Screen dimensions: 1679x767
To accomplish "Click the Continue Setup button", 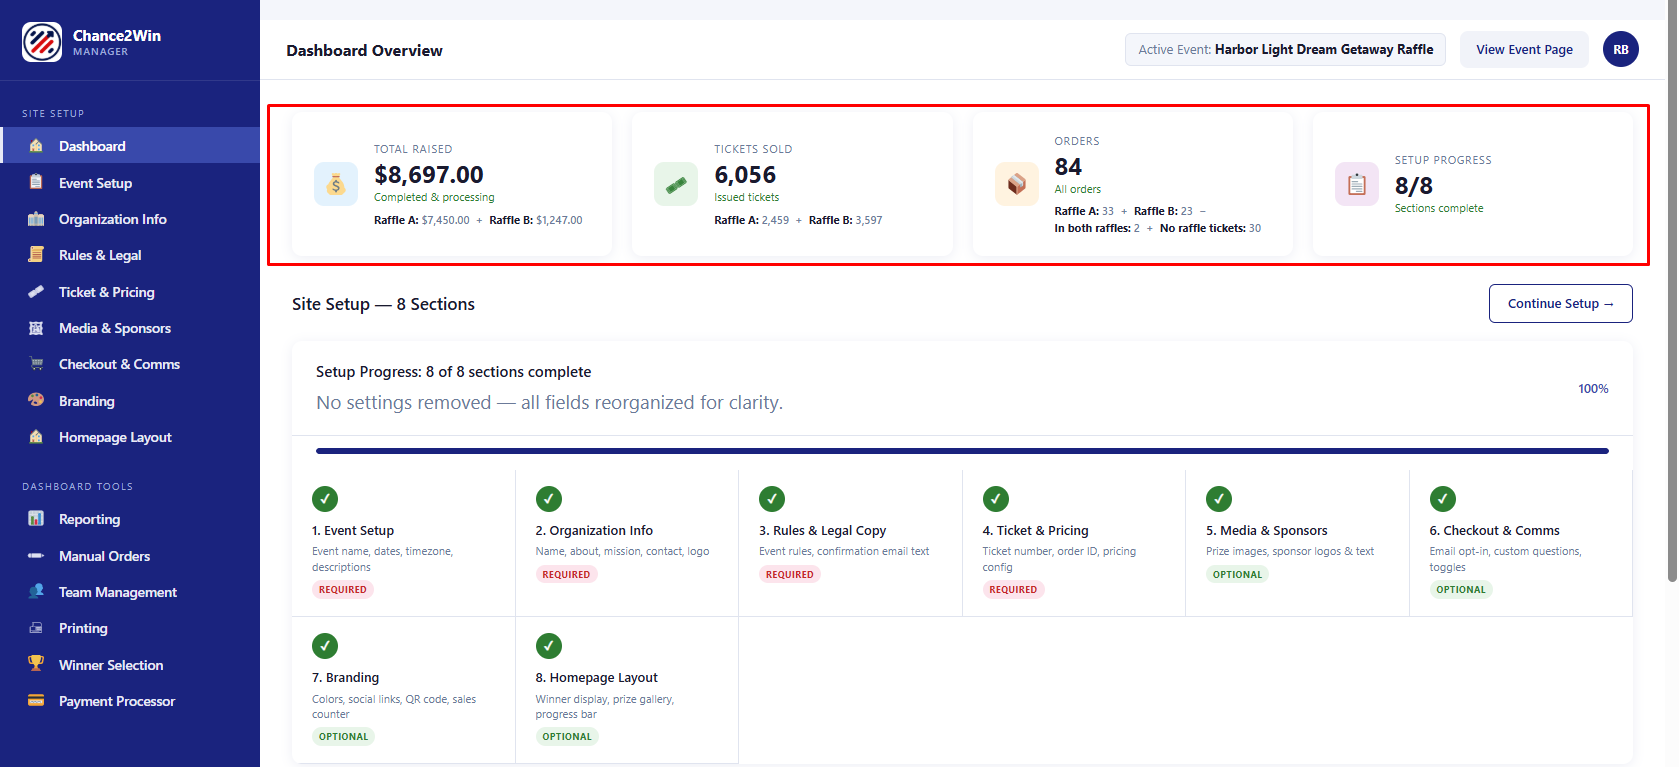I will pyautogui.click(x=1561, y=304).
